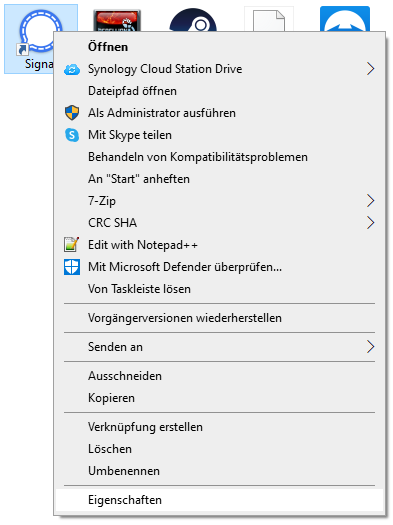The width and height of the screenshot is (393, 525).
Task: Click the administrator shield icon
Action: tap(72, 113)
